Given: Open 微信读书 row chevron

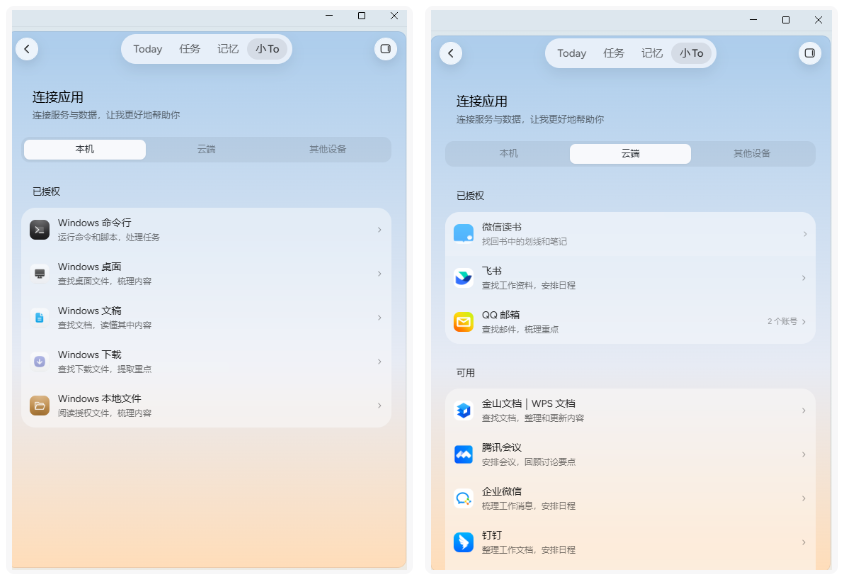Looking at the screenshot, I should click(x=804, y=234).
